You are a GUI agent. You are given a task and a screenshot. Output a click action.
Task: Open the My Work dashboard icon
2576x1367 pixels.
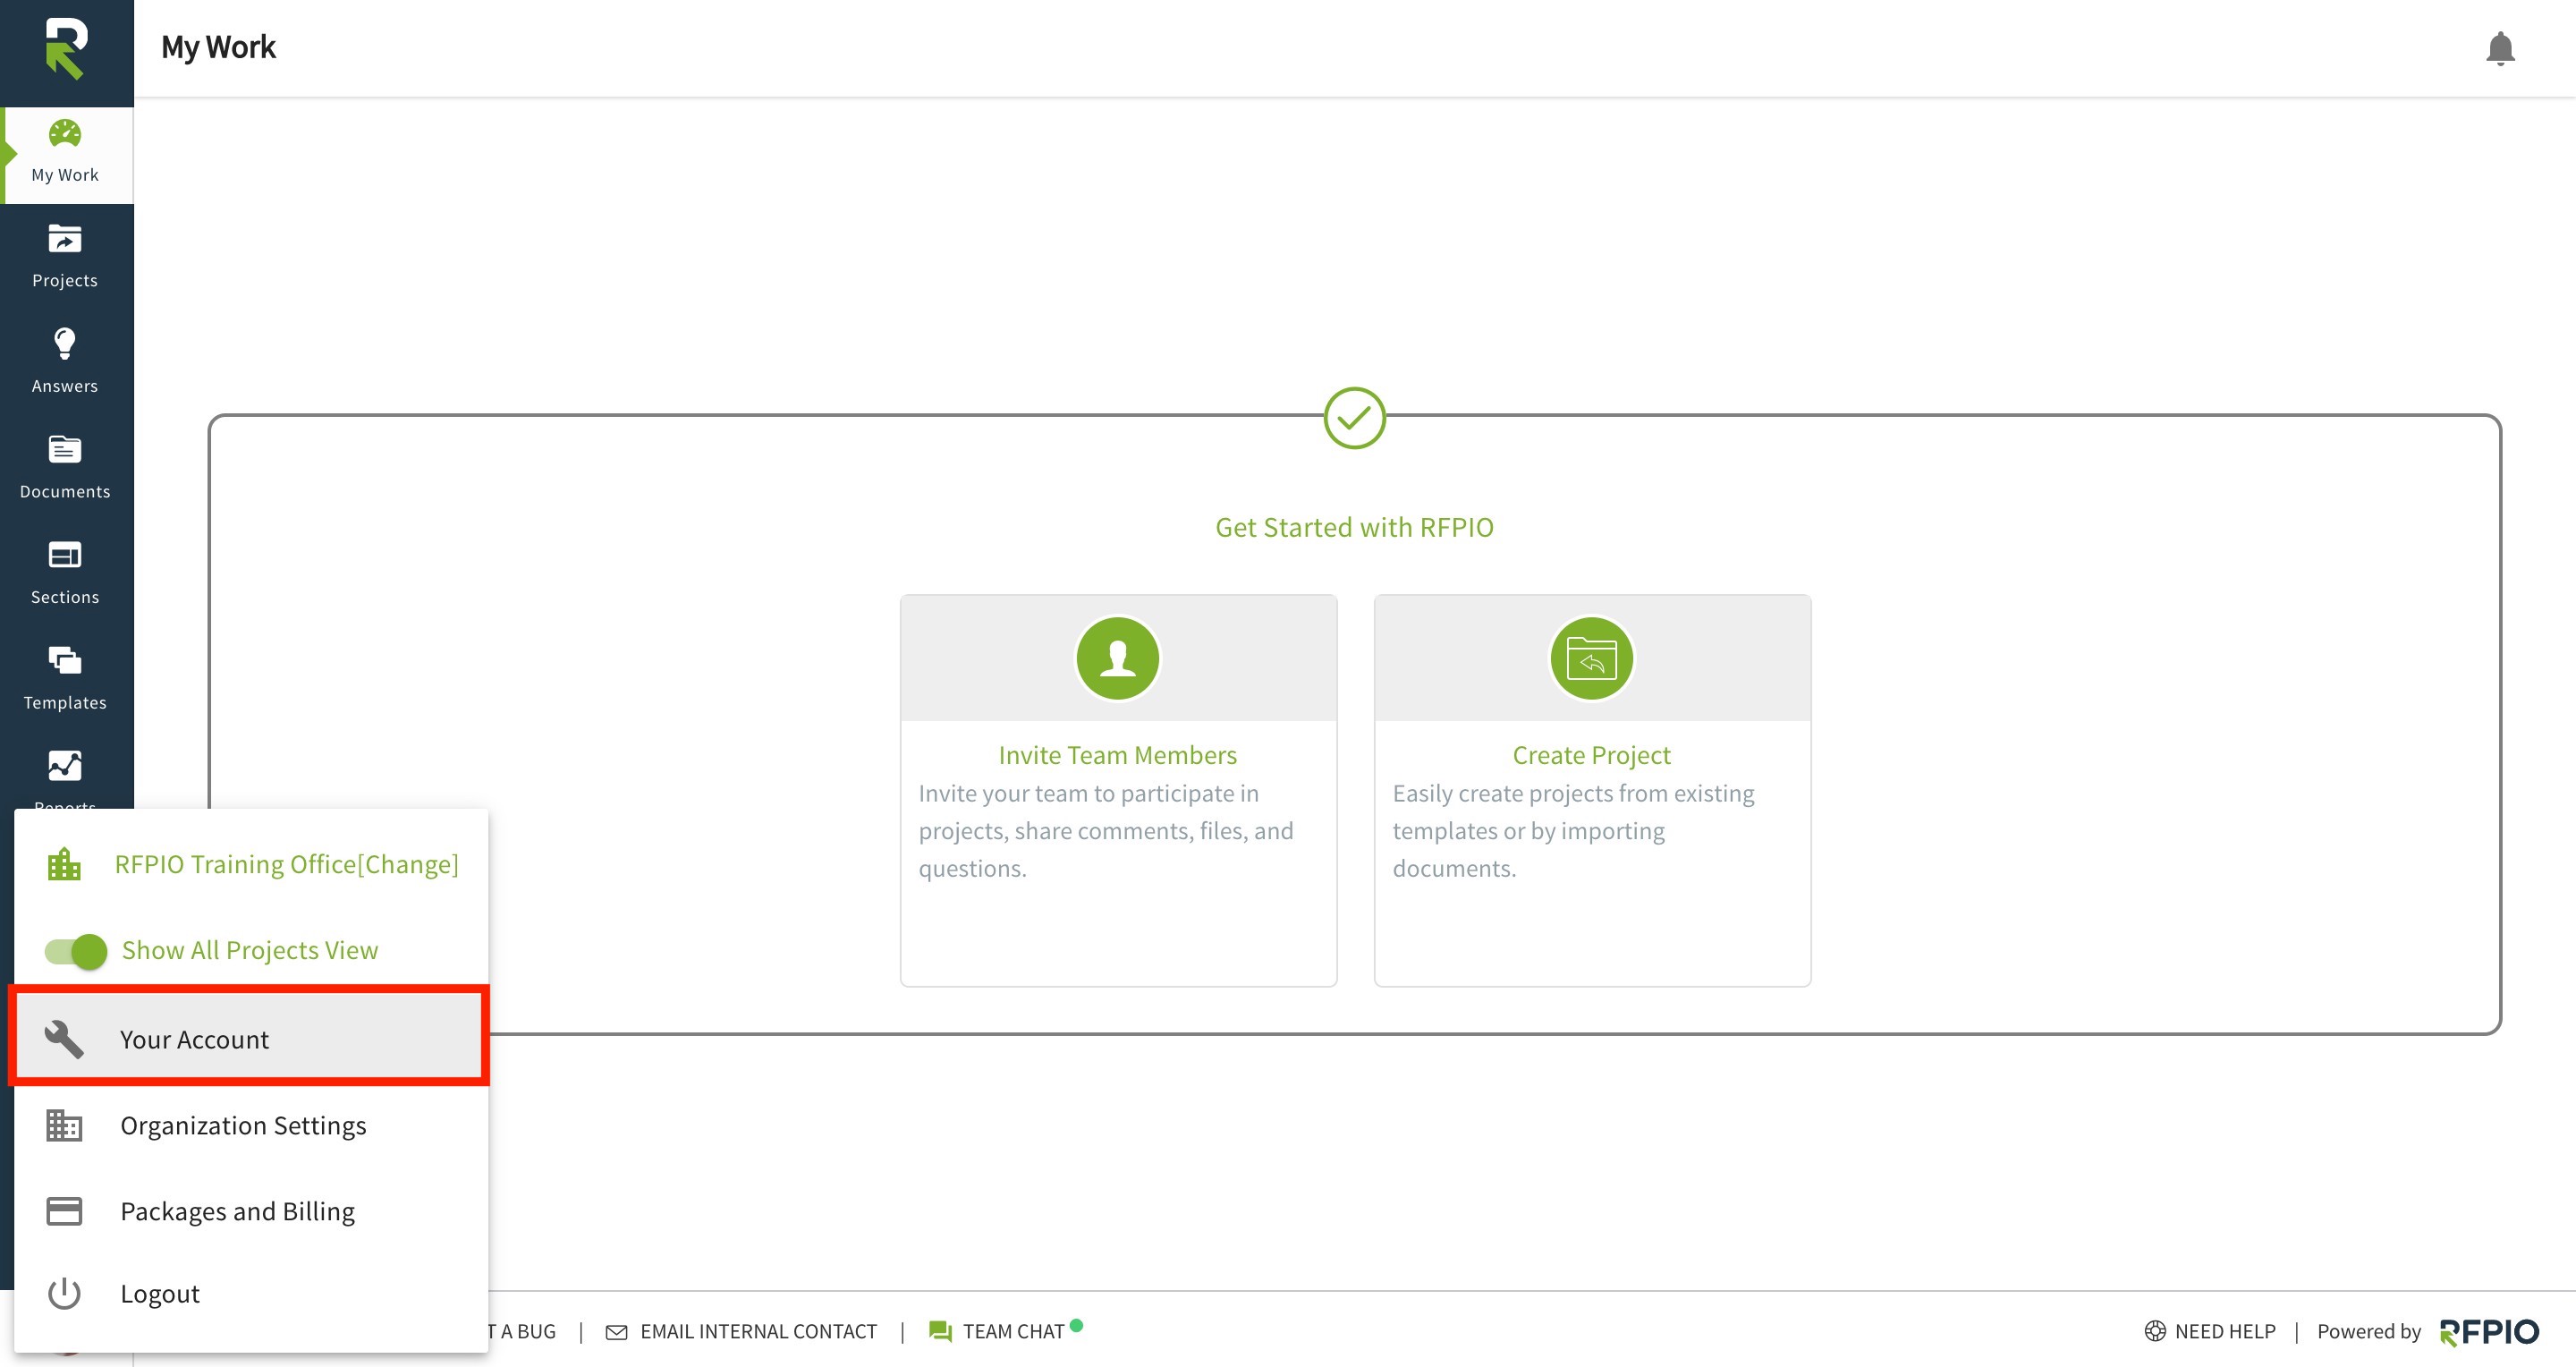tap(65, 133)
